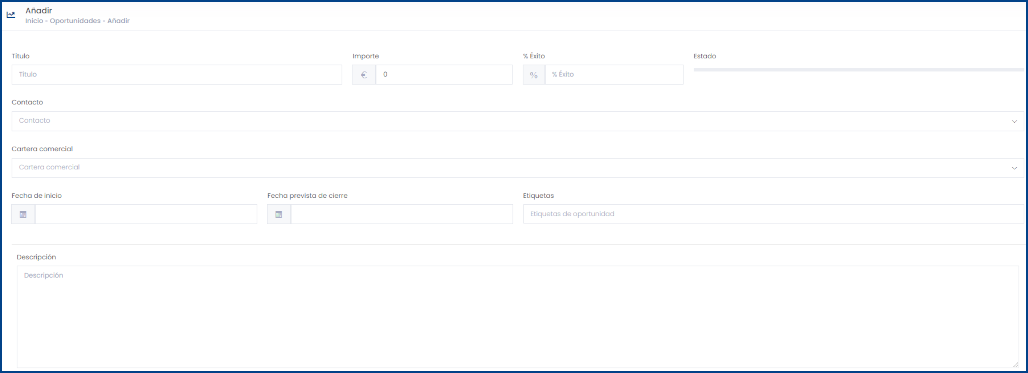Expand the Contacto dropdown arrow
Image resolution: width=1028 pixels, height=373 pixels.
[x=1014, y=121]
